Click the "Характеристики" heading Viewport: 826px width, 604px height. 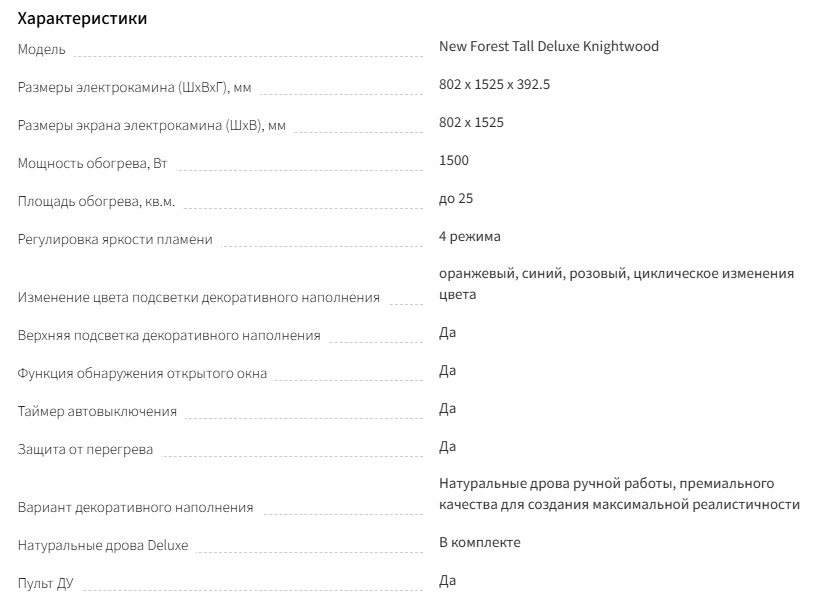[83, 19]
